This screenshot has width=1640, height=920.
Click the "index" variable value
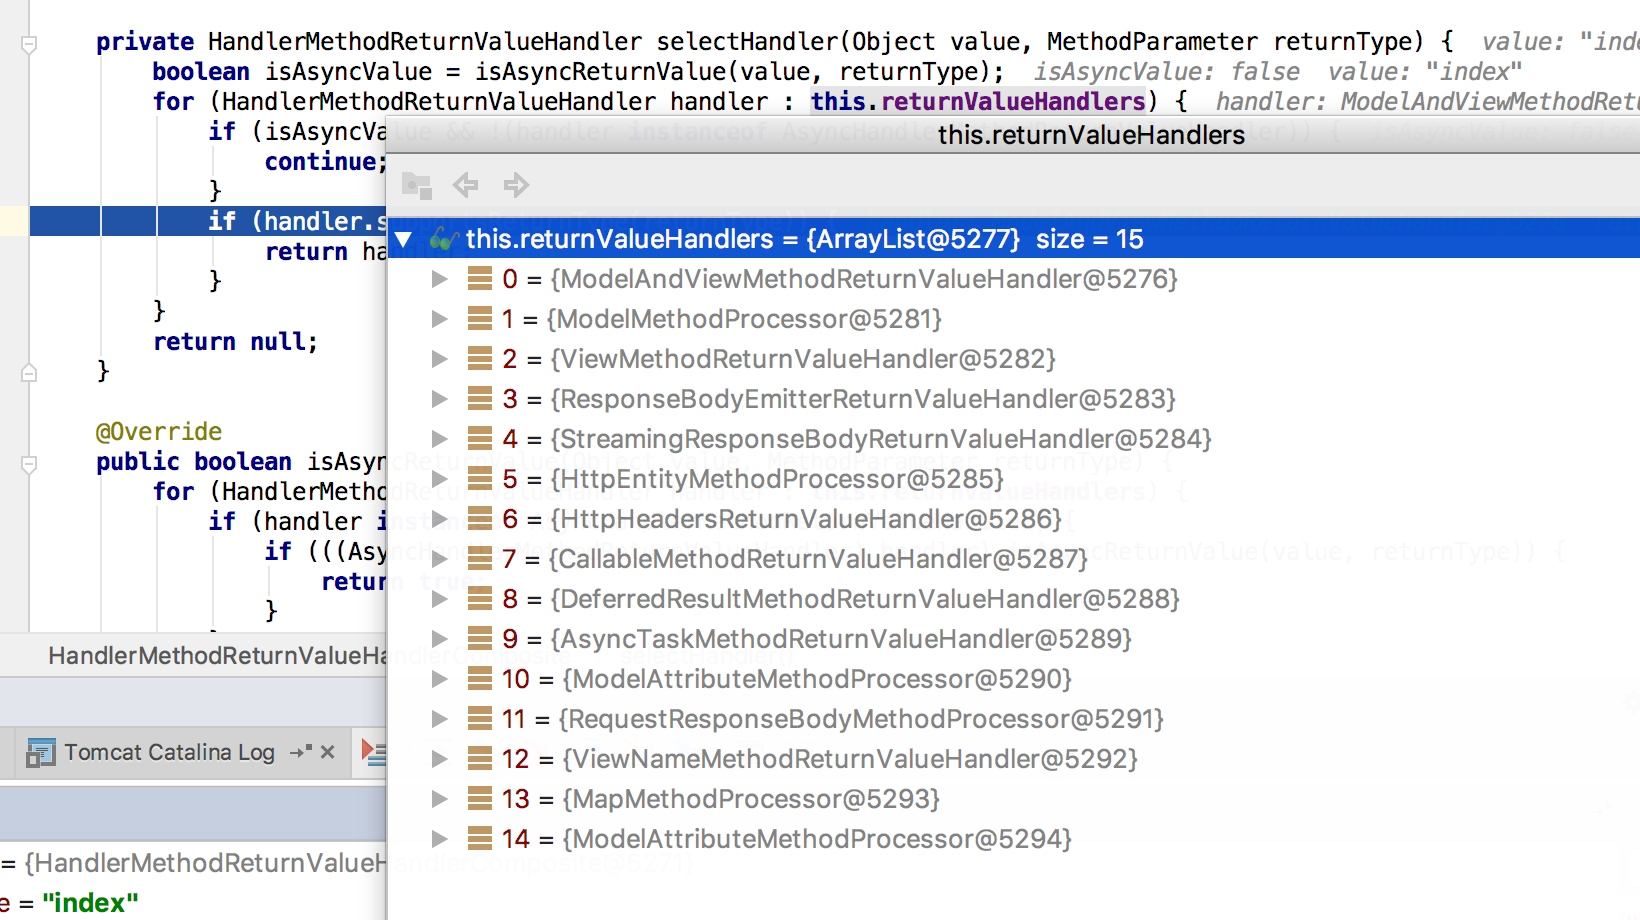pyautogui.click(x=90, y=902)
